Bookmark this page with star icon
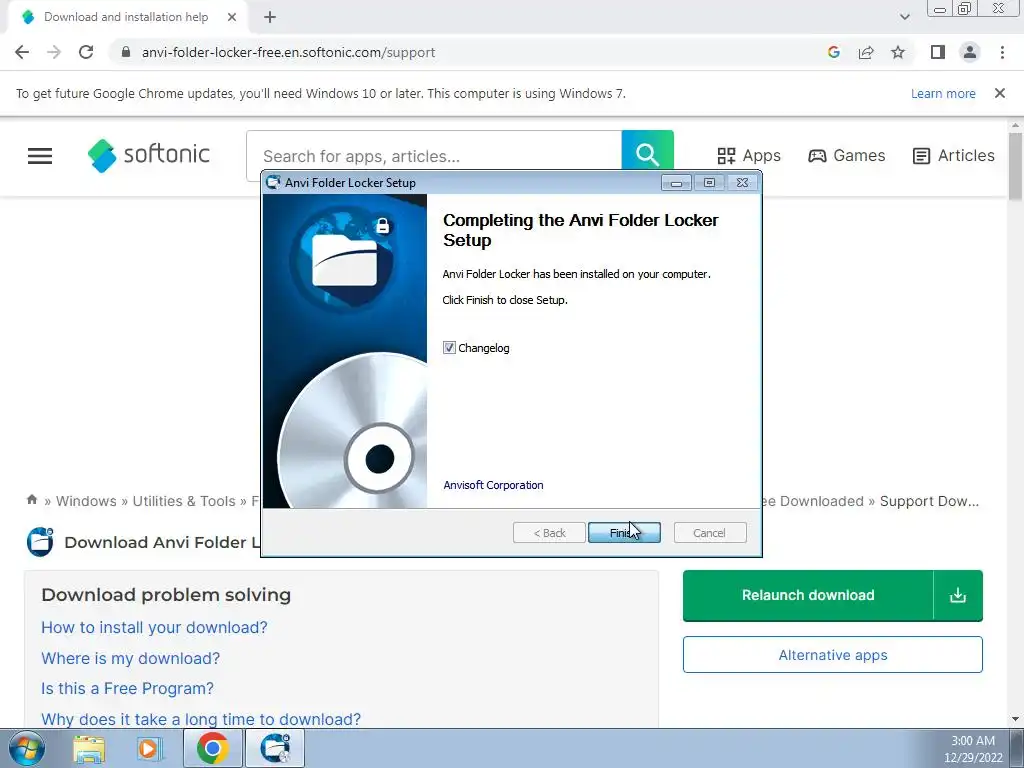Viewport: 1024px width, 768px height. click(898, 52)
